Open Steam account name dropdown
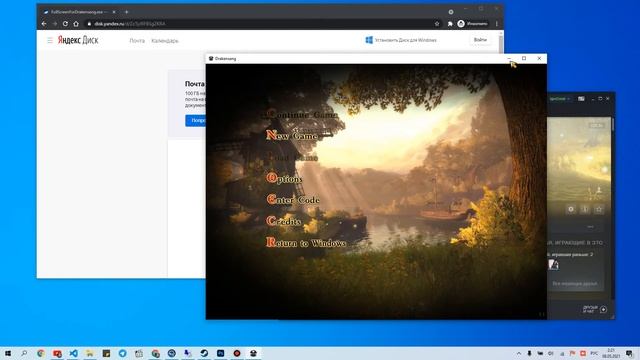The height and width of the screenshot is (360, 640). tap(560, 99)
